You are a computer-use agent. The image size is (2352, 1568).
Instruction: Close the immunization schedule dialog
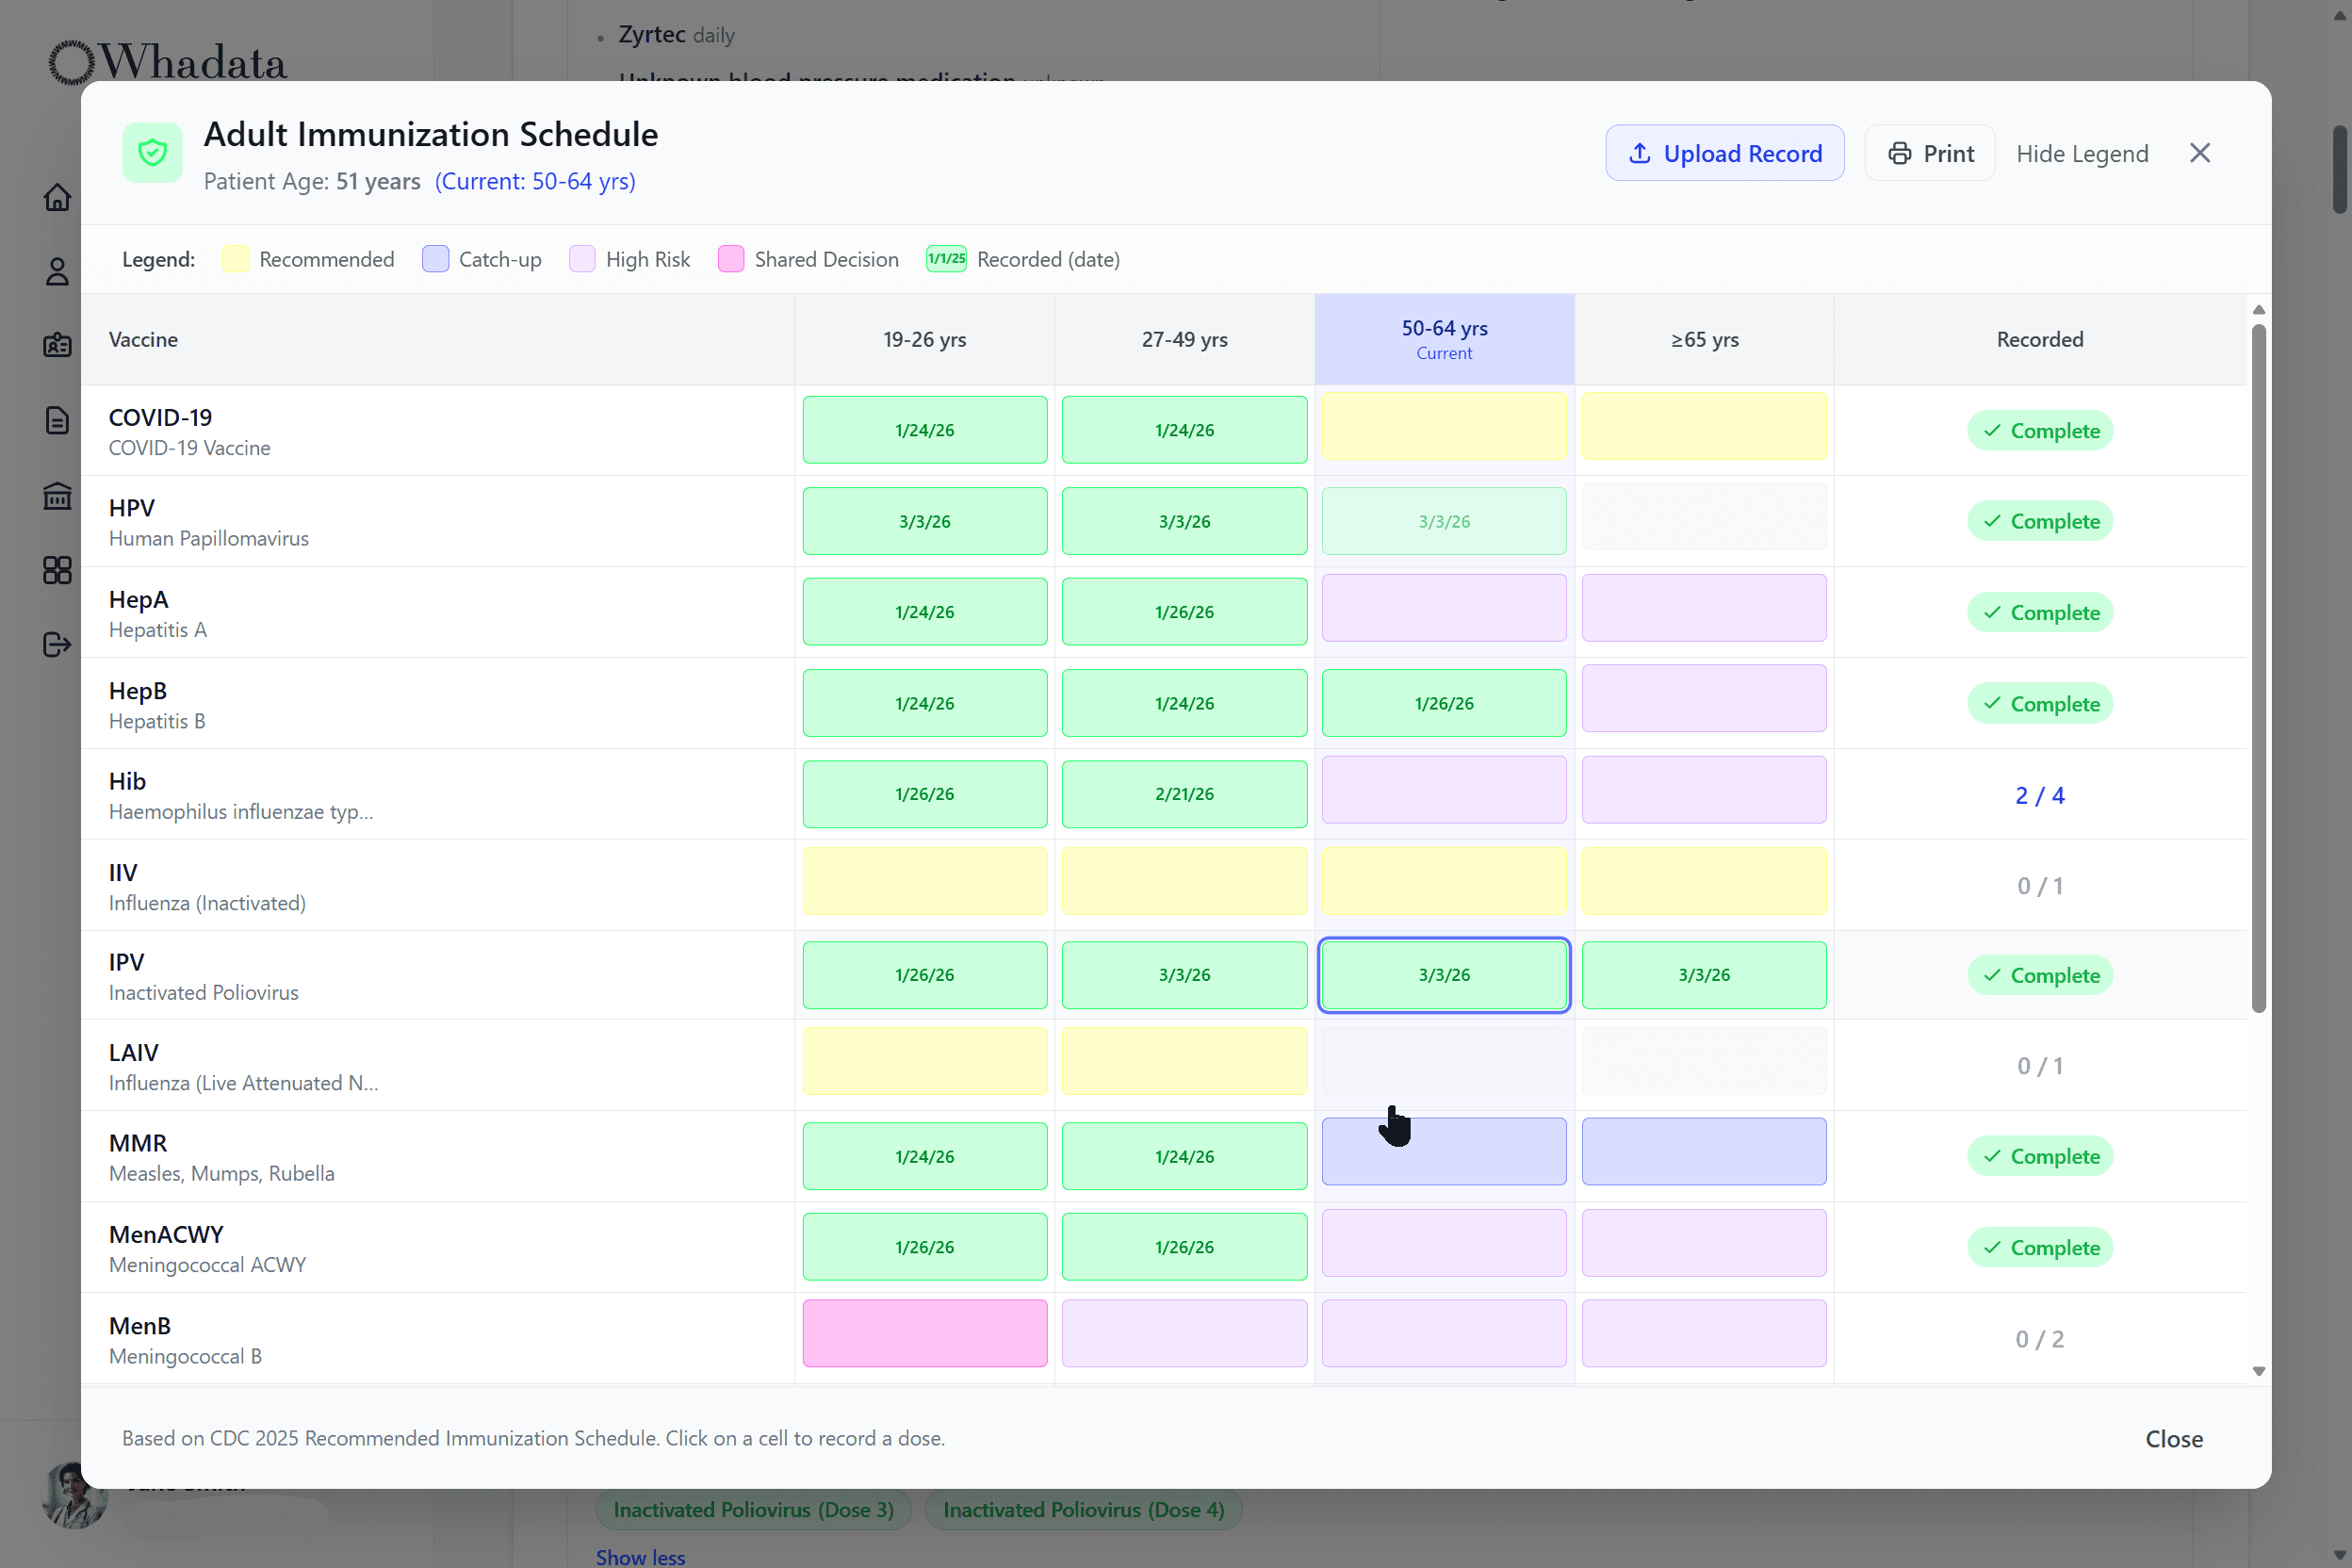coord(2200,152)
